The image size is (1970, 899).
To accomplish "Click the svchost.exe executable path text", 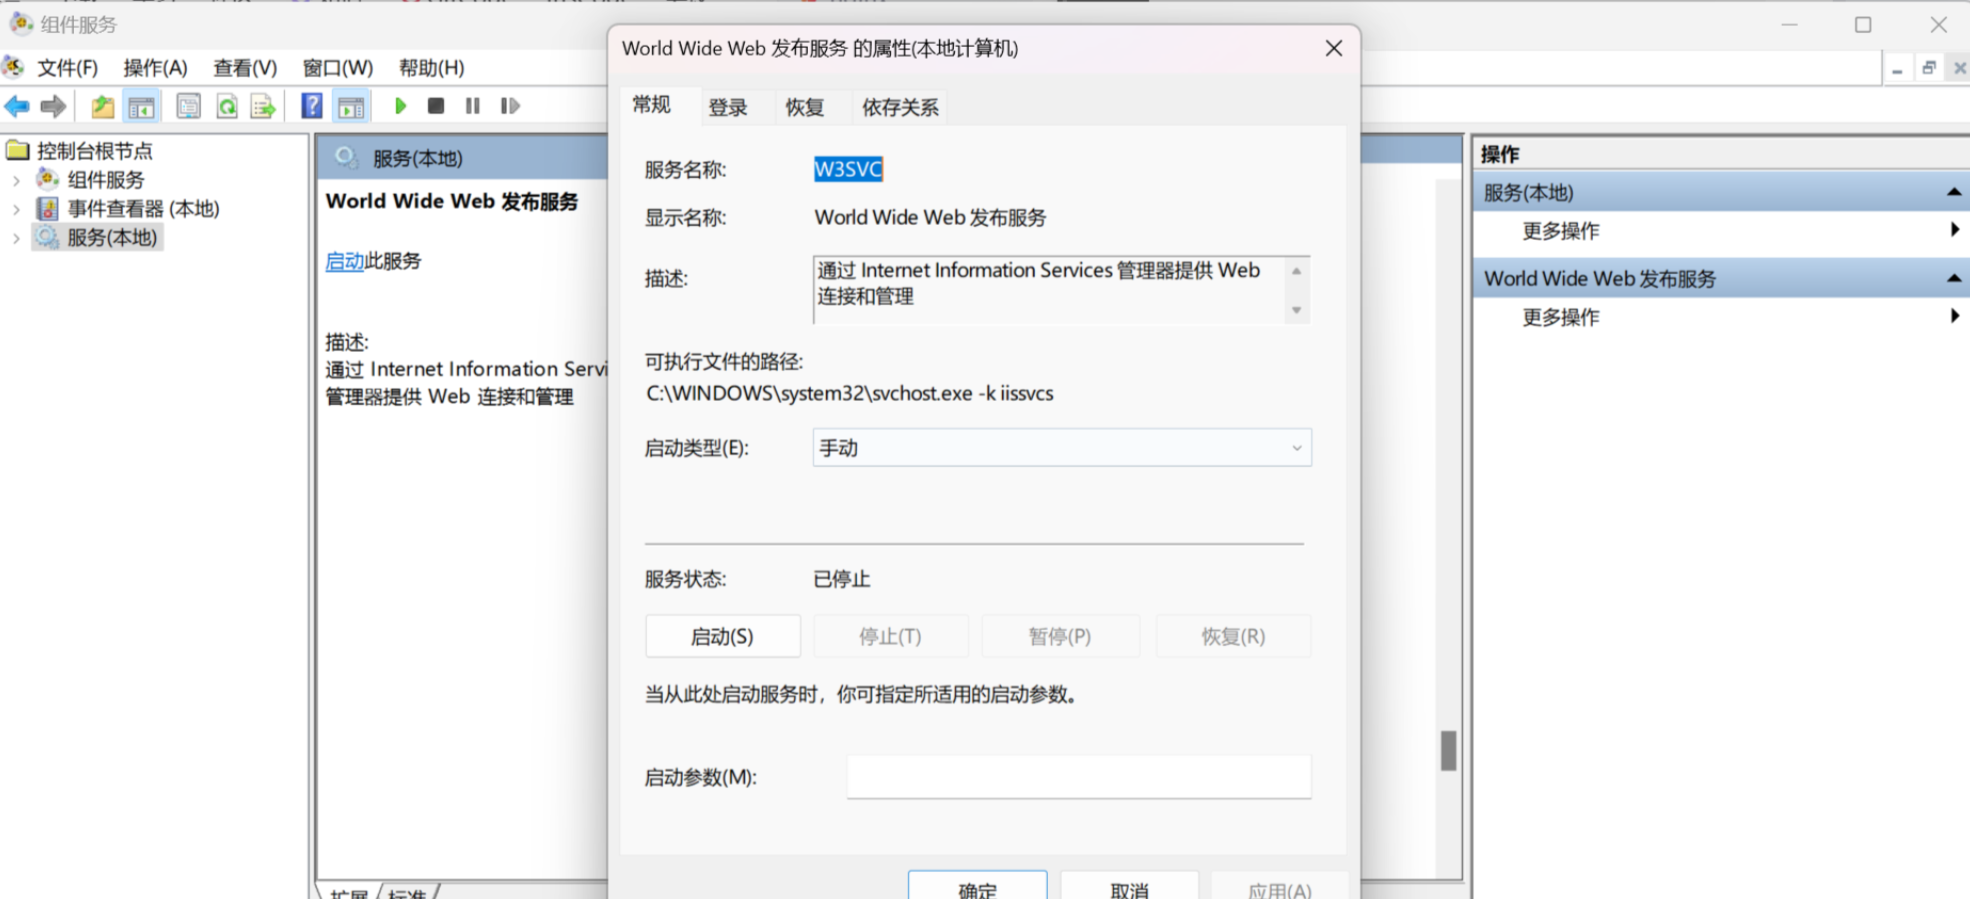I will (x=849, y=393).
